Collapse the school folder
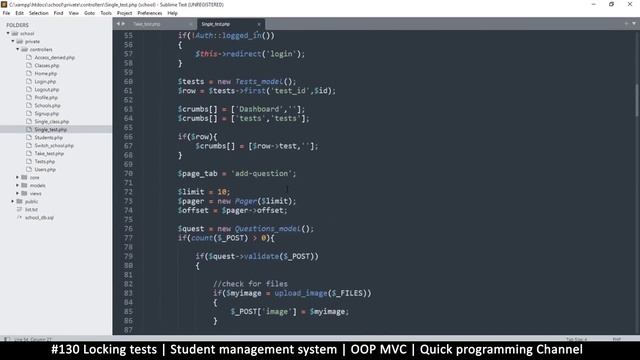This screenshot has height=360, width=640. point(8,33)
